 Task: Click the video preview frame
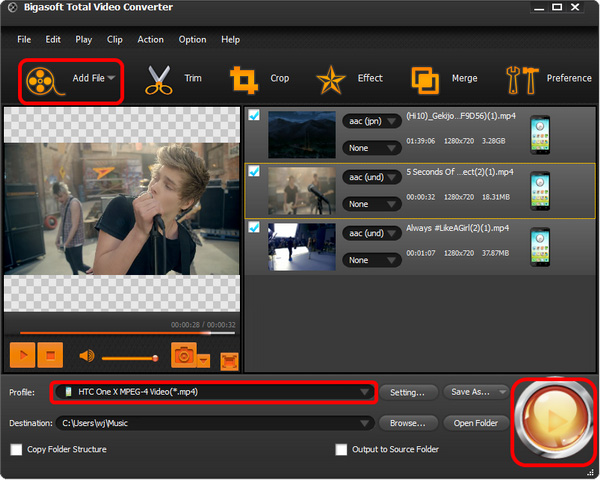[122, 209]
